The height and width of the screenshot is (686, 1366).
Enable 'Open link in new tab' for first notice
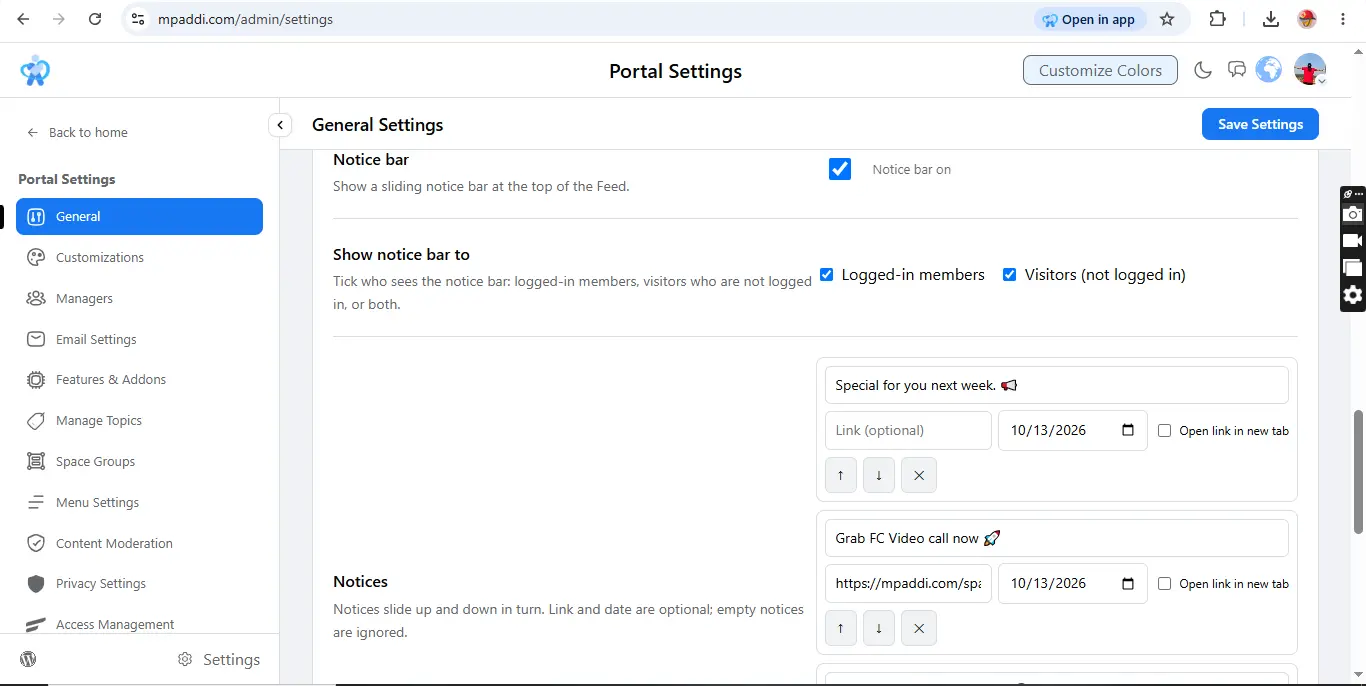pos(1164,431)
